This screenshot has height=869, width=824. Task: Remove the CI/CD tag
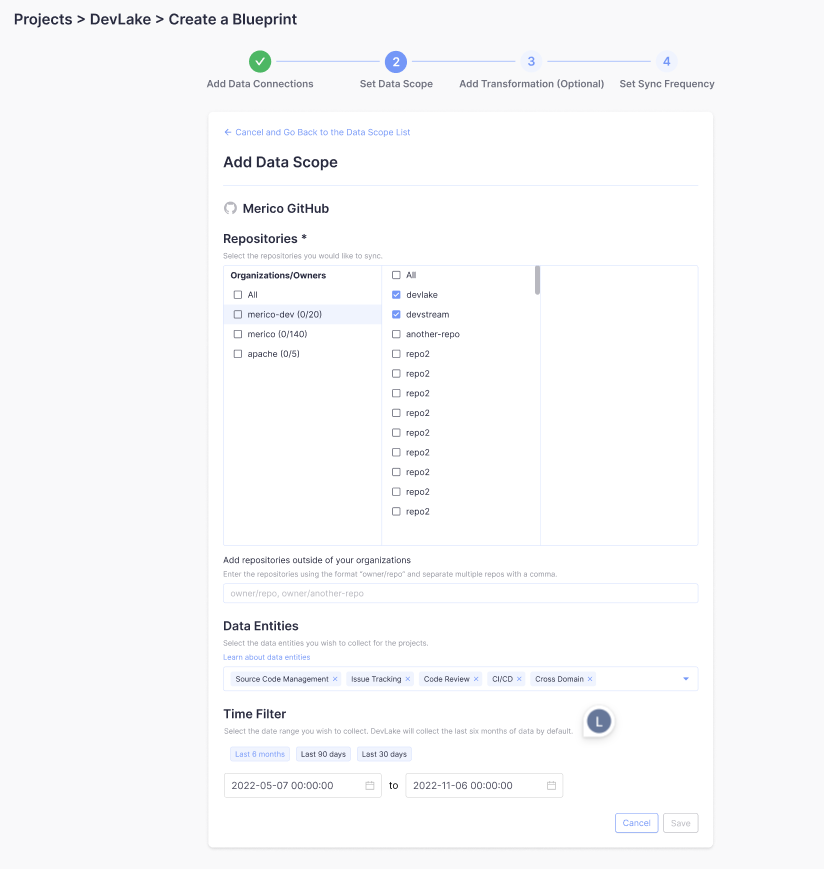[519, 679]
